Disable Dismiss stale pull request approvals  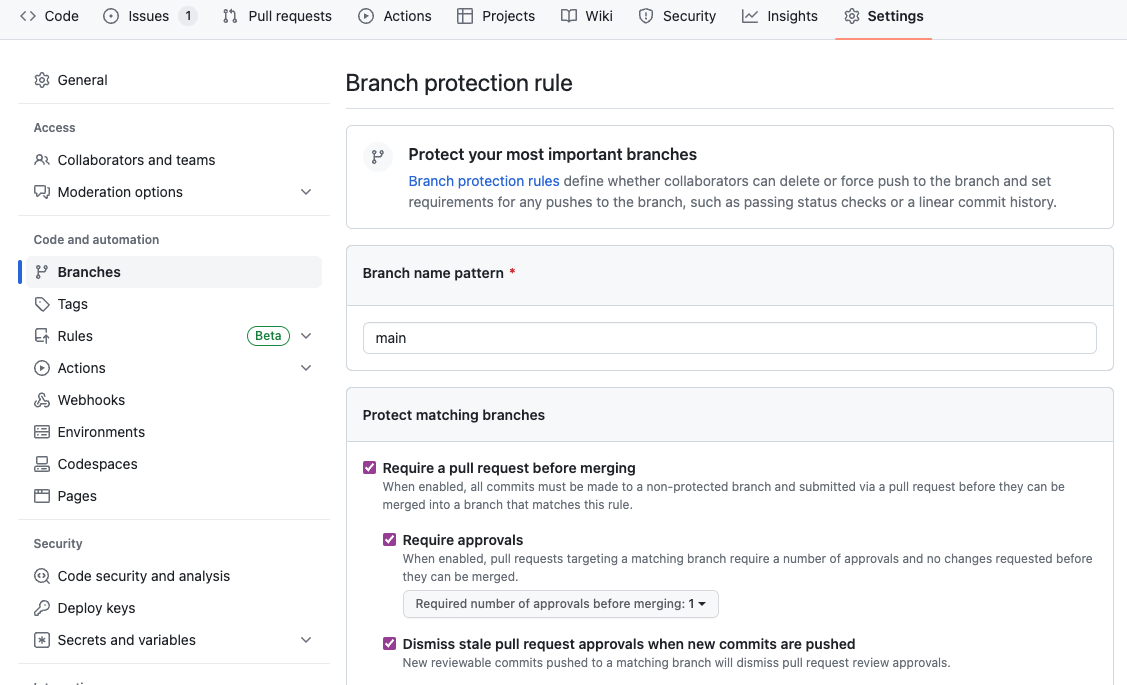coord(390,644)
